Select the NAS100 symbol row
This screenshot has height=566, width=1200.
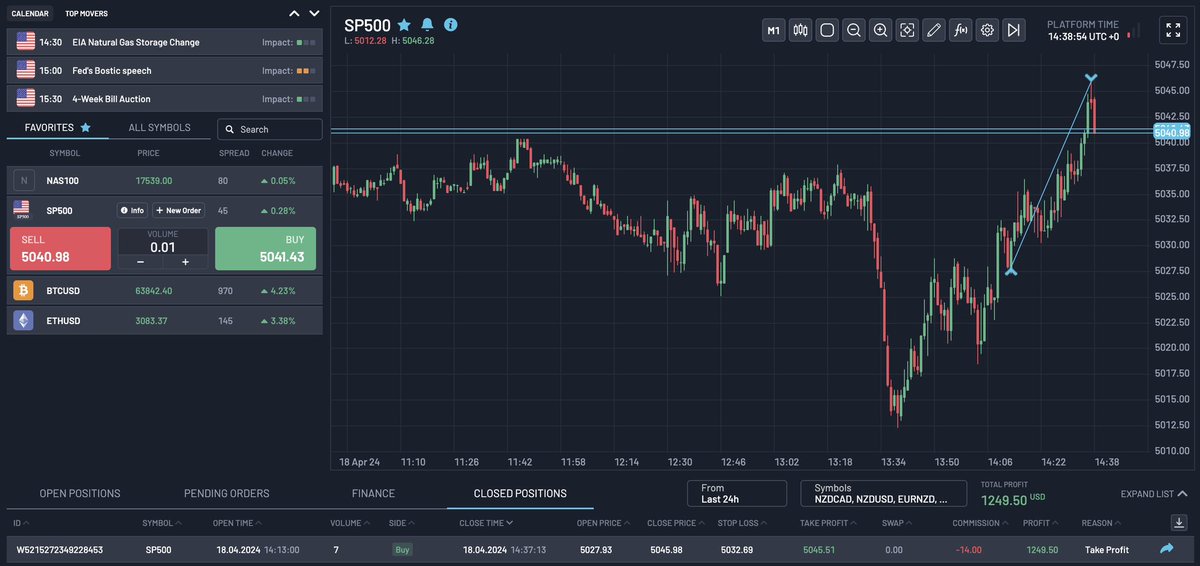[x=165, y=181]
